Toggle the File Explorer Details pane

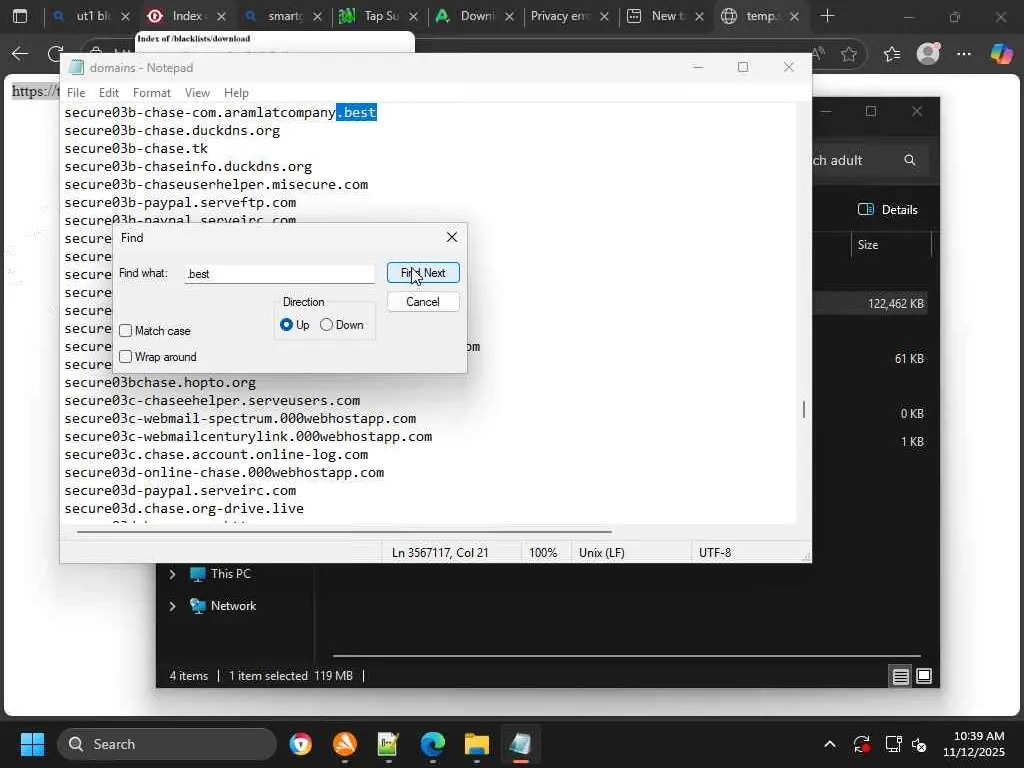click(888, 210)
